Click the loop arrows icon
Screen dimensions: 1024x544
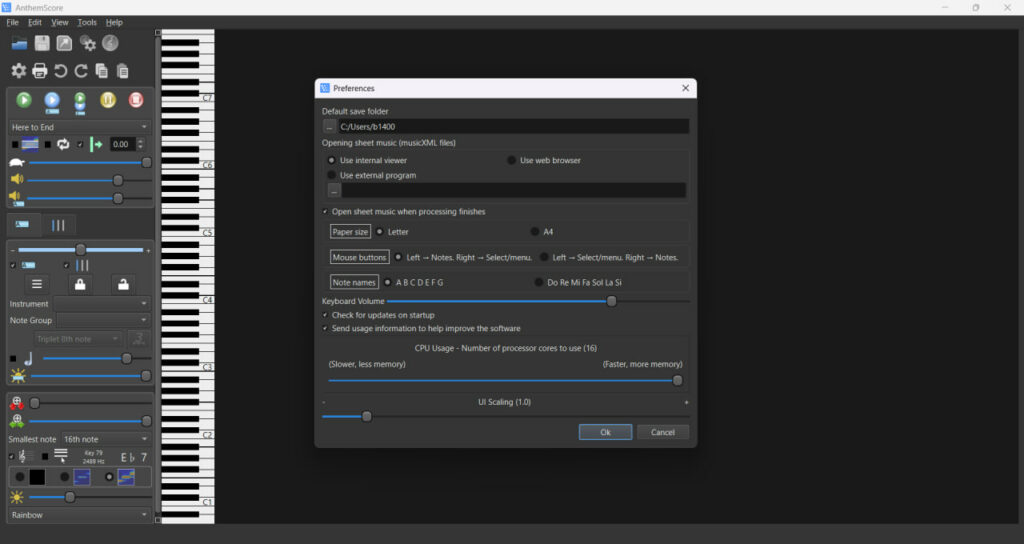tap(63, 144)
